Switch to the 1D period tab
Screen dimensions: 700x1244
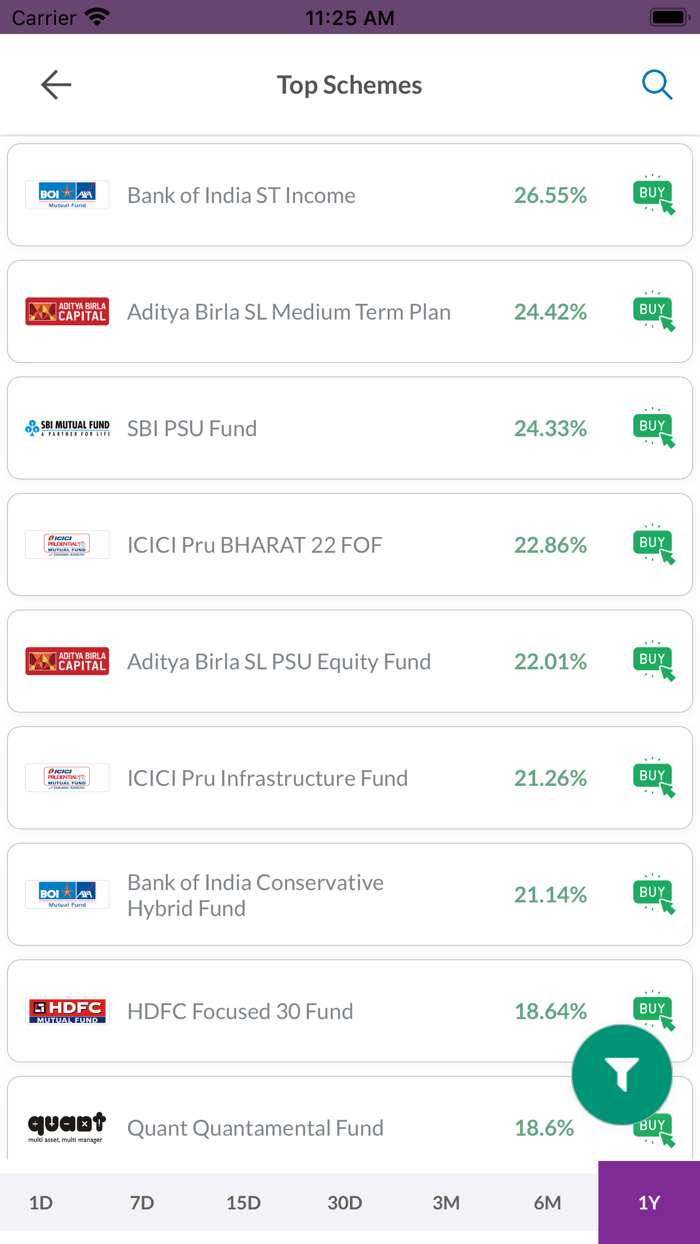coord(41,1202)
